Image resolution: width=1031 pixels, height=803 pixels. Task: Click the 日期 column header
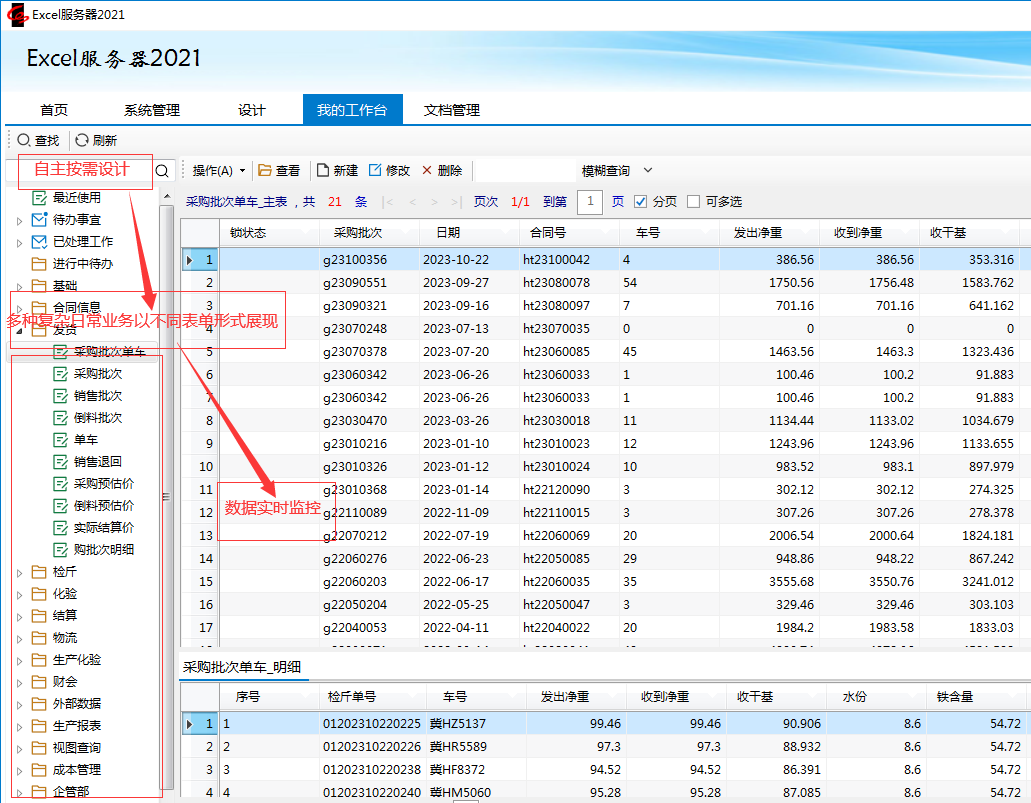(x=447, y=233)
